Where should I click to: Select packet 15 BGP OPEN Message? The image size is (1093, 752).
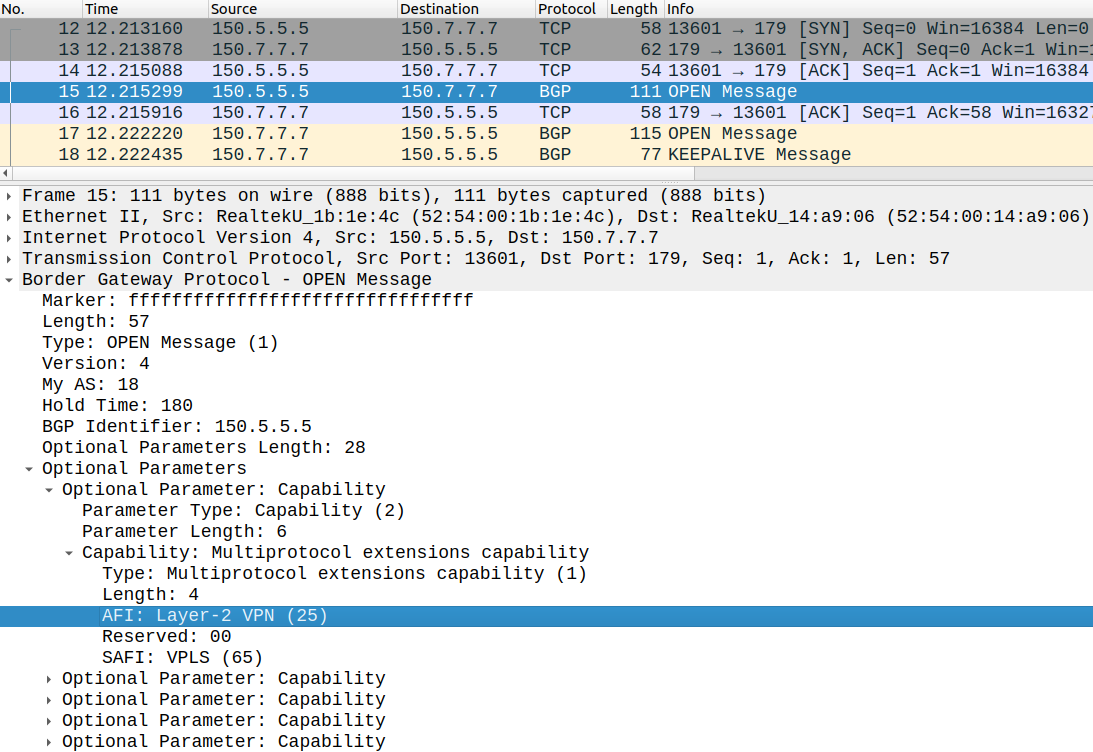(x=546, y=91)
